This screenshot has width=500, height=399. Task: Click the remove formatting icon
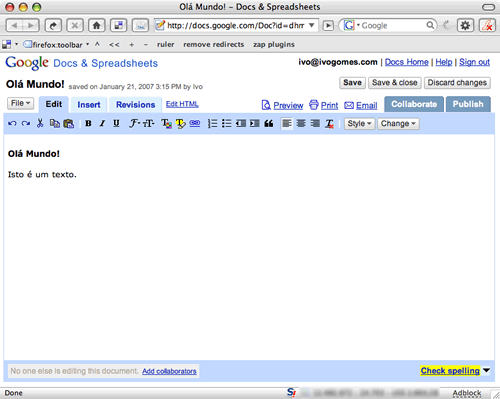(329, 124)
